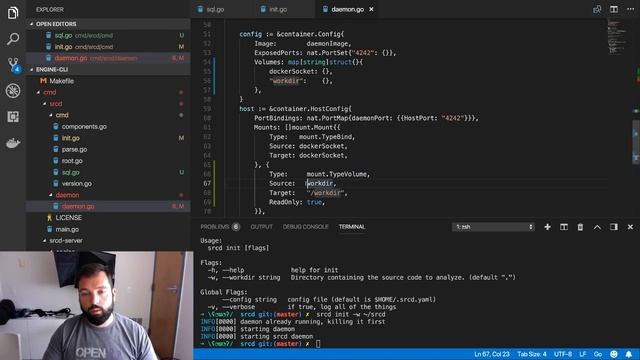640x360 pixels.
Task: Change LF line ending in status bar
Action: (582, 354)
